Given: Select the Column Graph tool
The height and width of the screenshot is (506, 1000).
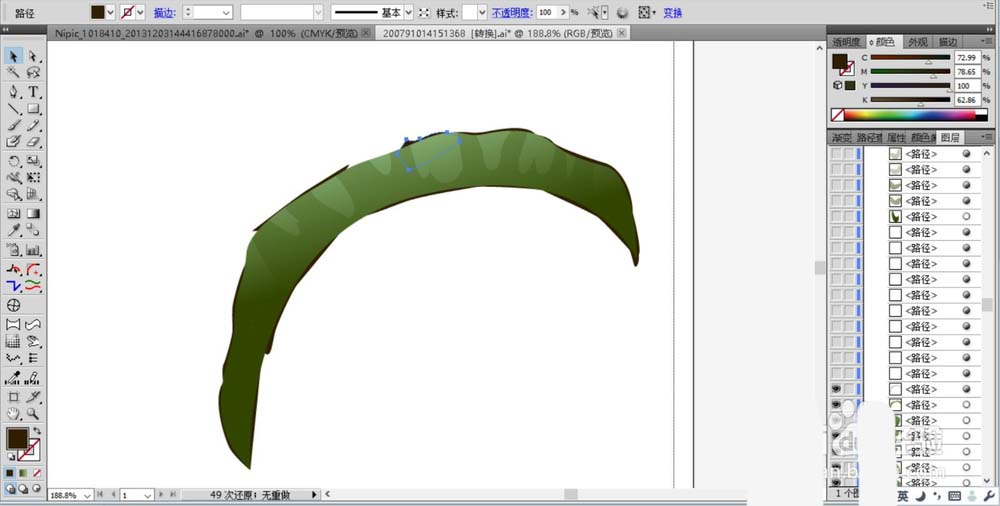Looking at the screenshot, I should 33,250.
